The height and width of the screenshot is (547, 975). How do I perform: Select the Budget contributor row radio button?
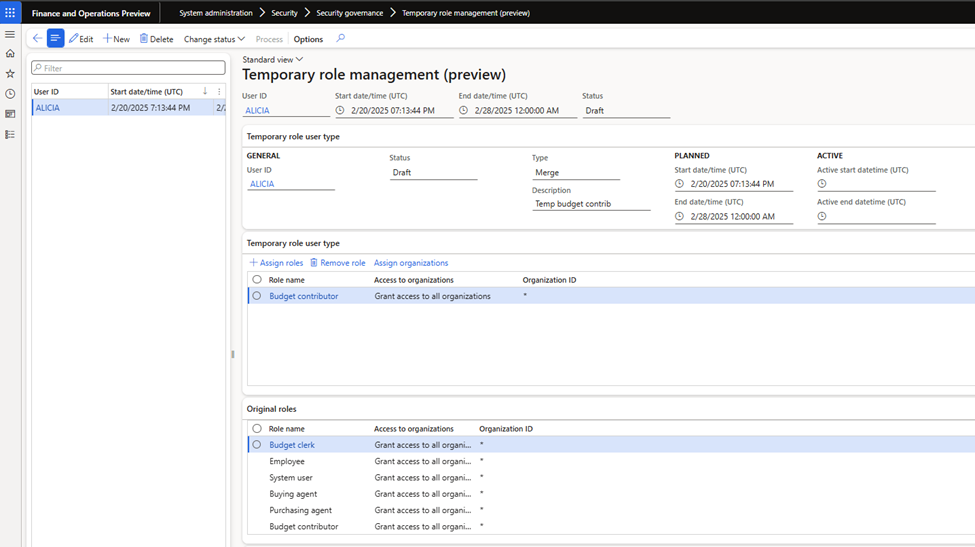(x=257, y=296)
